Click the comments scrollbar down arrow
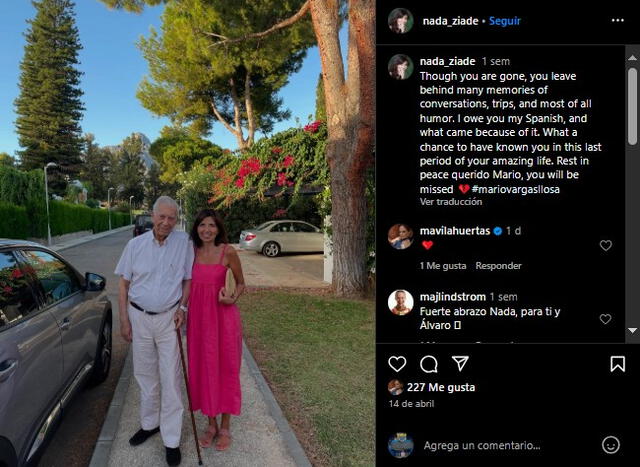640x467 pixels. (632, 330)
